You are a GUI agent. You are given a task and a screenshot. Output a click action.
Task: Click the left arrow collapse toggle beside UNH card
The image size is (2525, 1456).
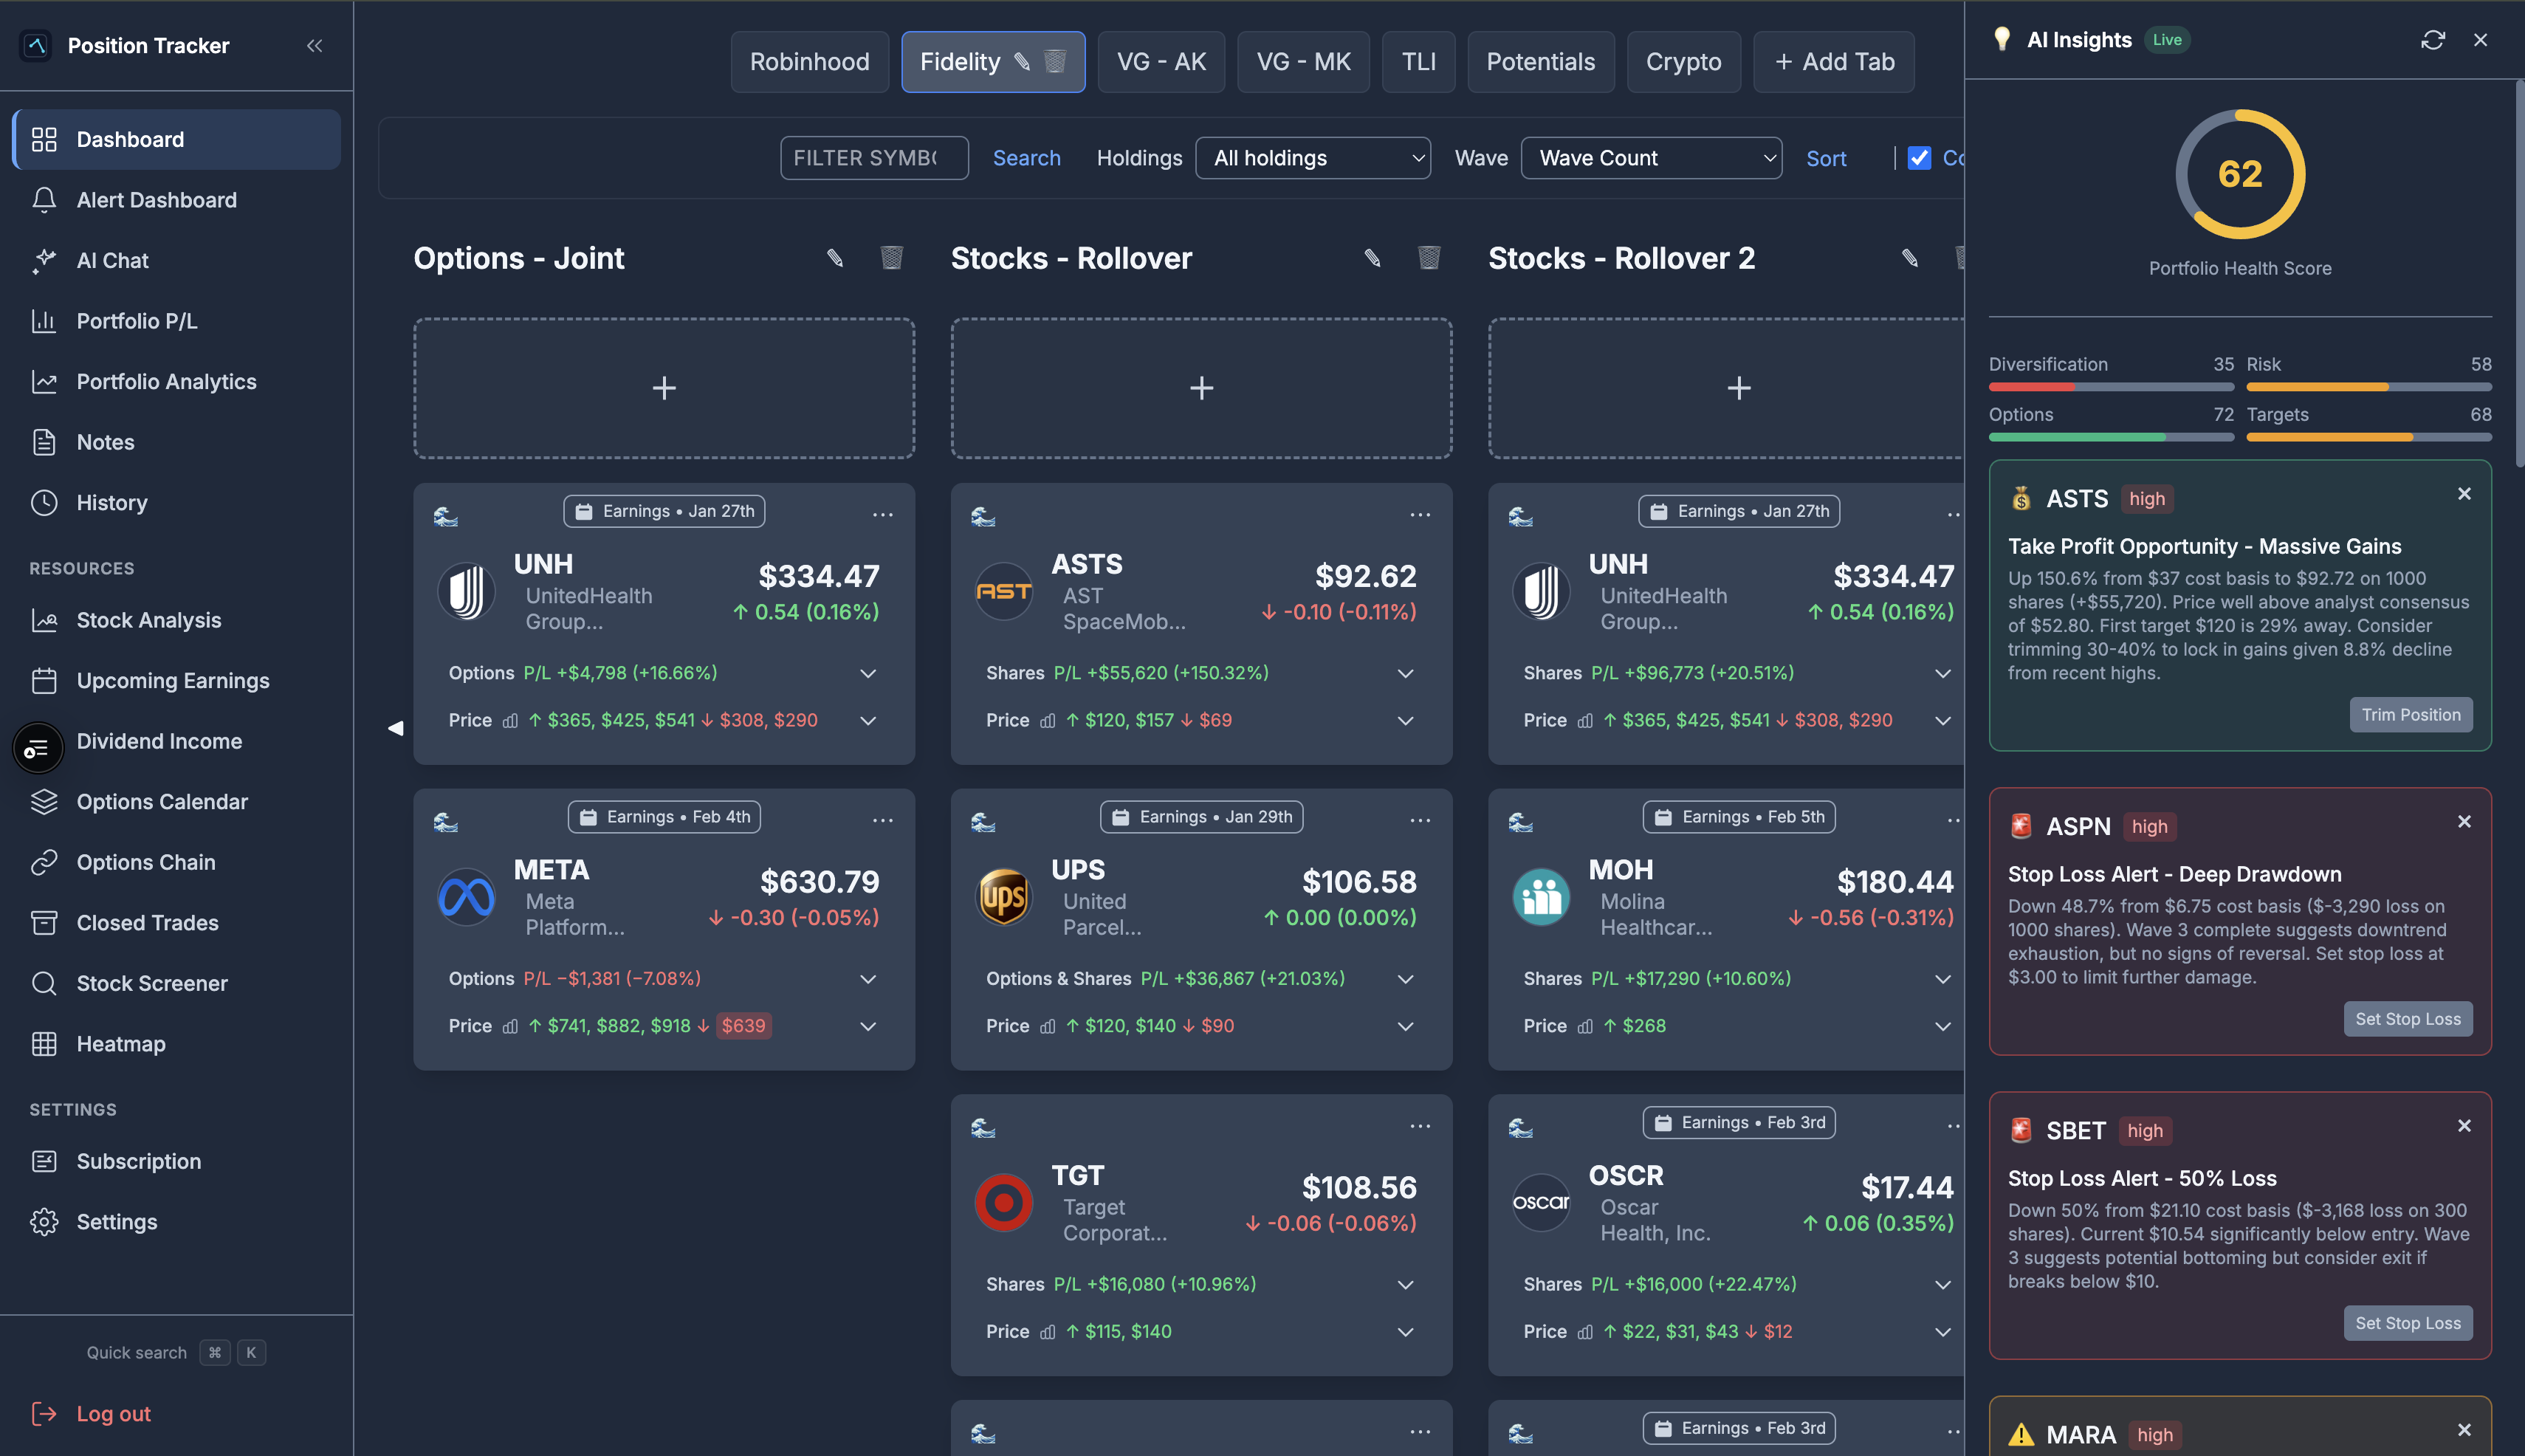pos(395,728)
